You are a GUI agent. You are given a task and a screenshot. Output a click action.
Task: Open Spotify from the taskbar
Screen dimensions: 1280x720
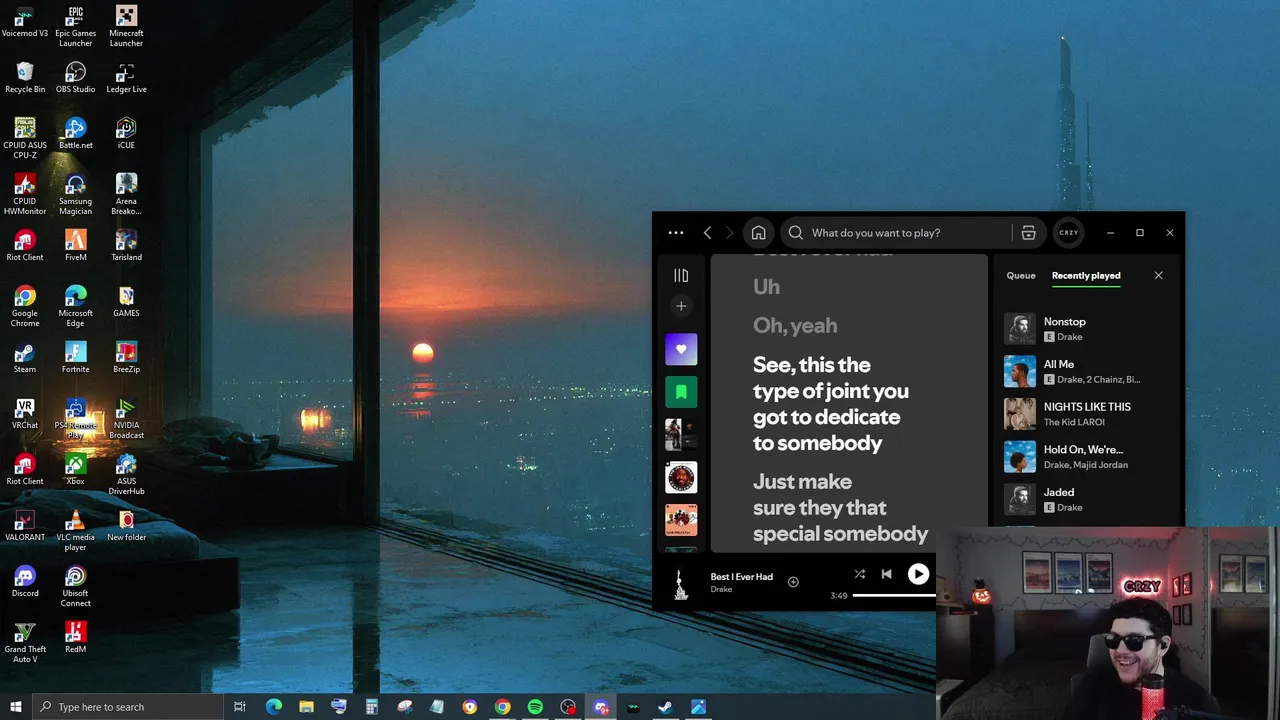coord(535,707)
